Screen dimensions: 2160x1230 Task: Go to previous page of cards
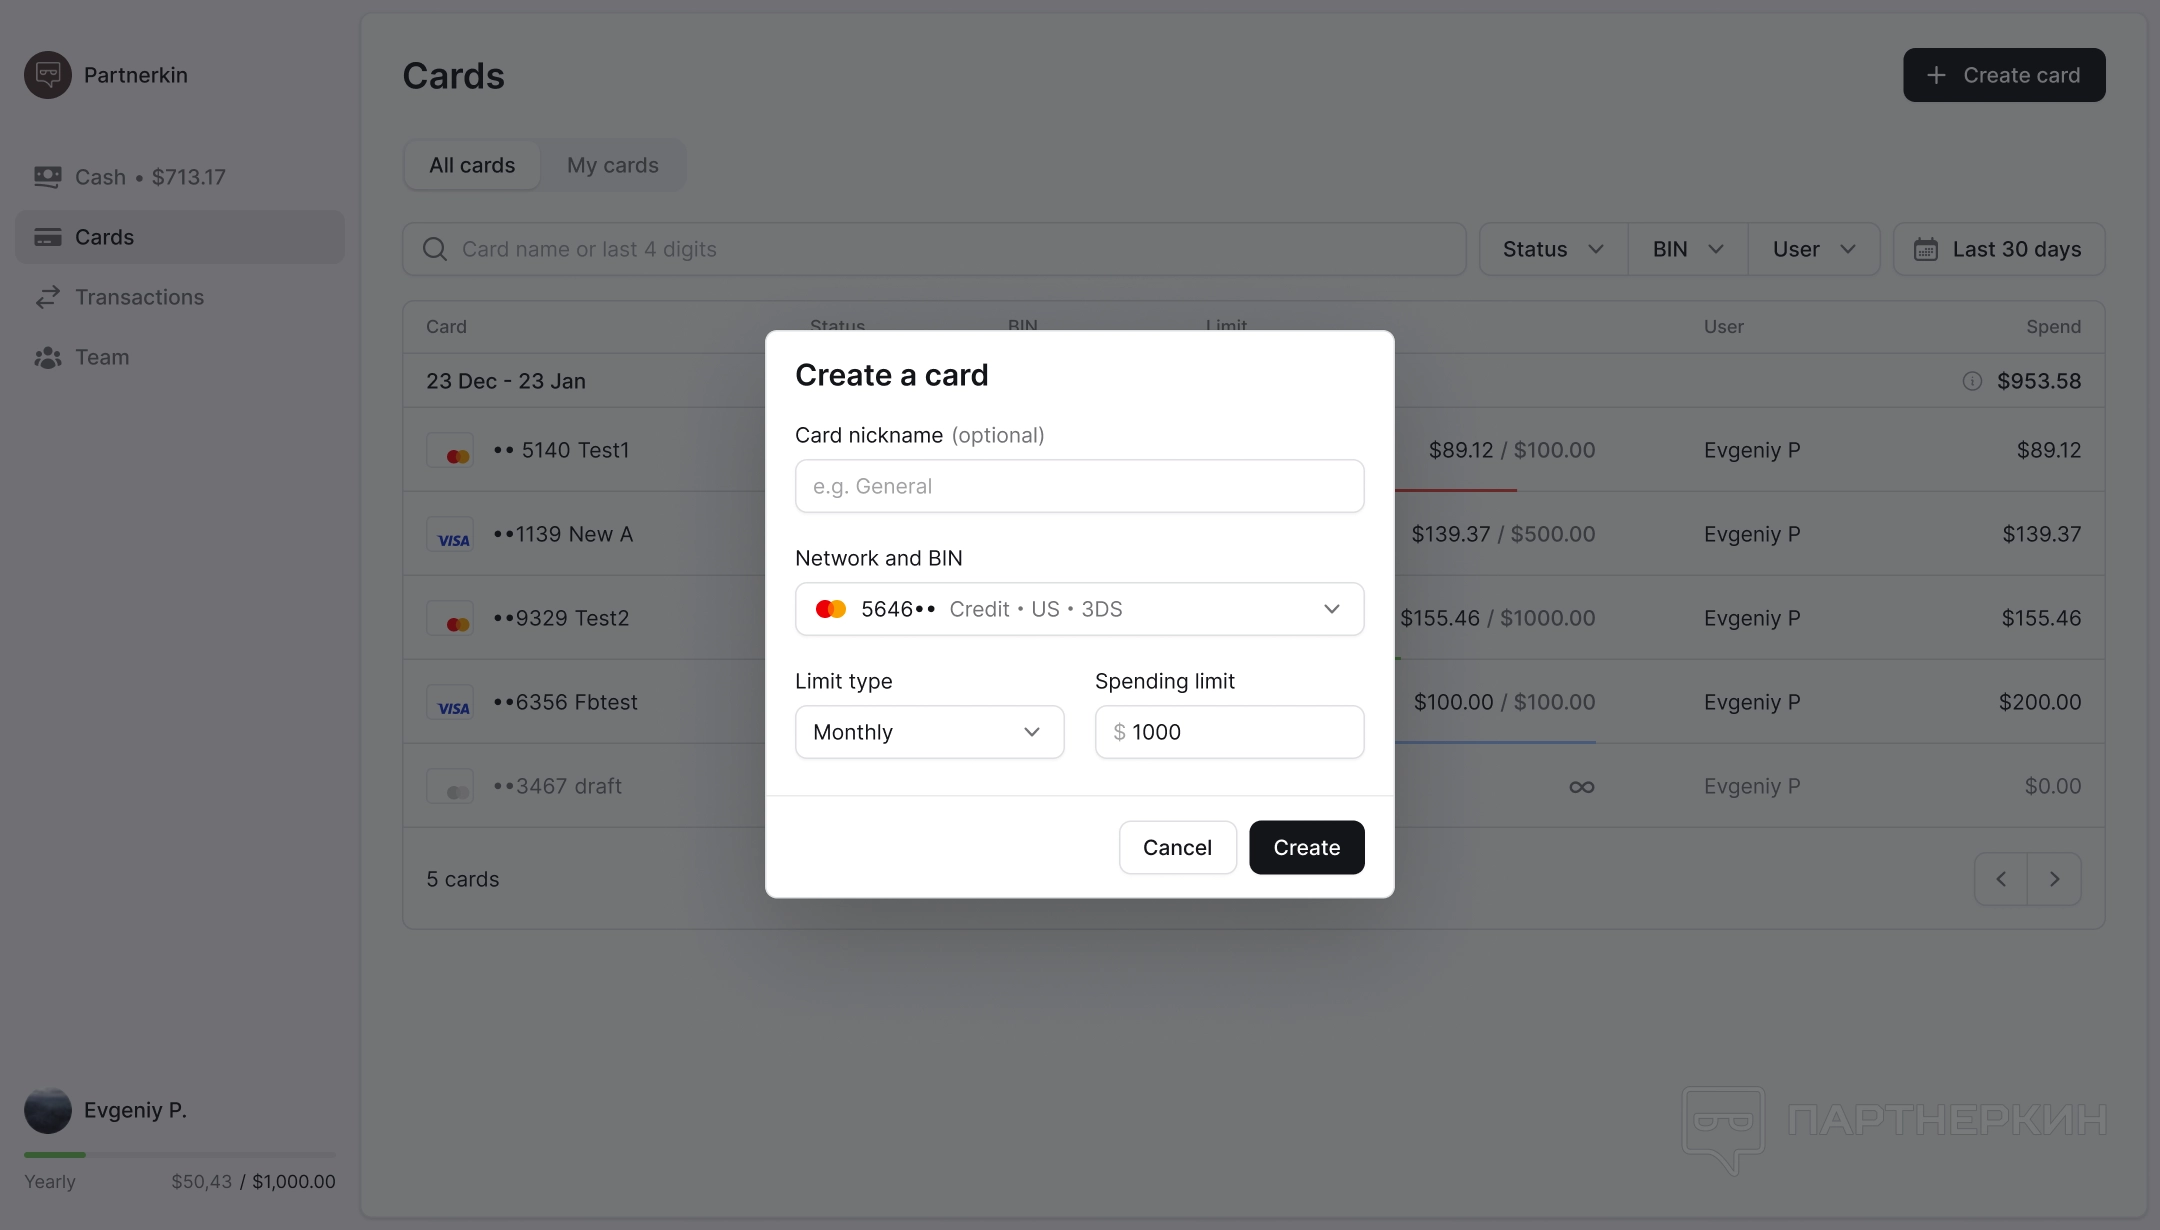[2001, 879]
